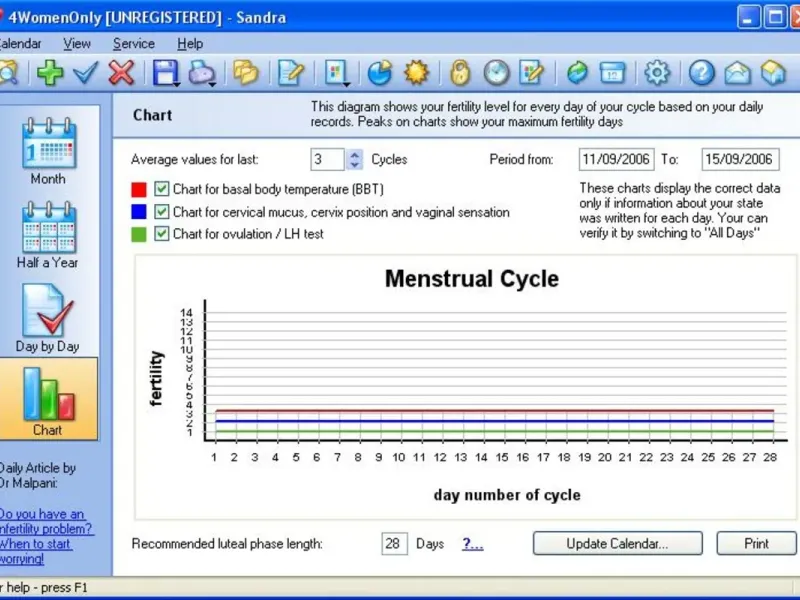Open the Calendar menu

pyautogui.click(x=20, y=44)
